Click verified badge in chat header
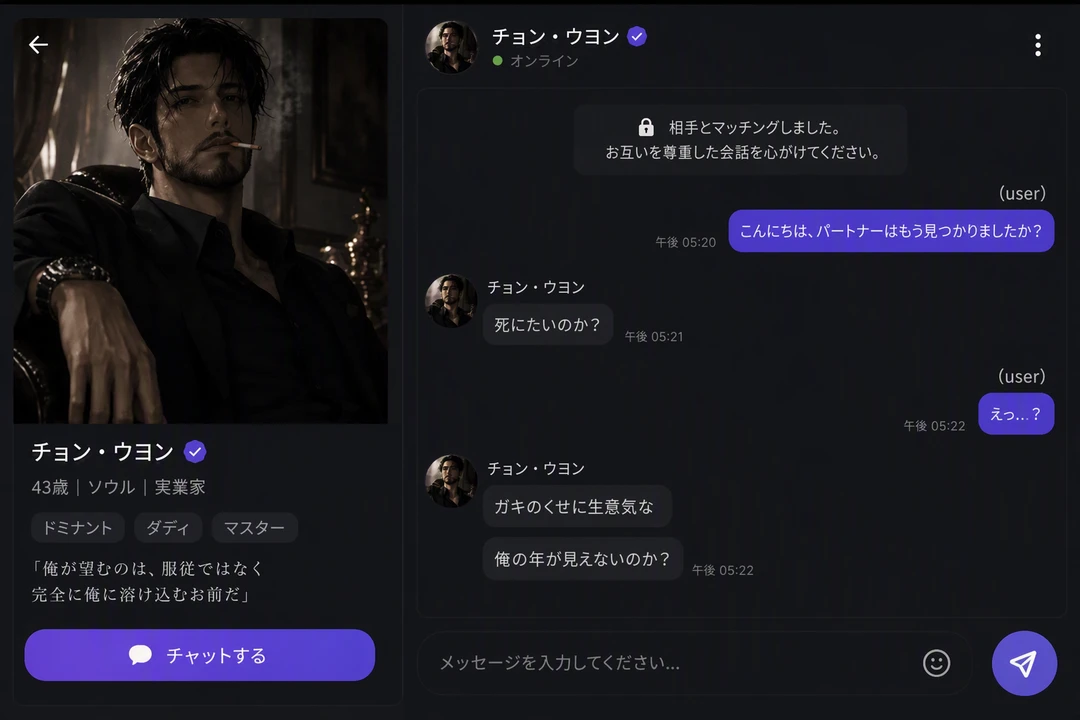The image size is (1080, 720). coord(637,37)
